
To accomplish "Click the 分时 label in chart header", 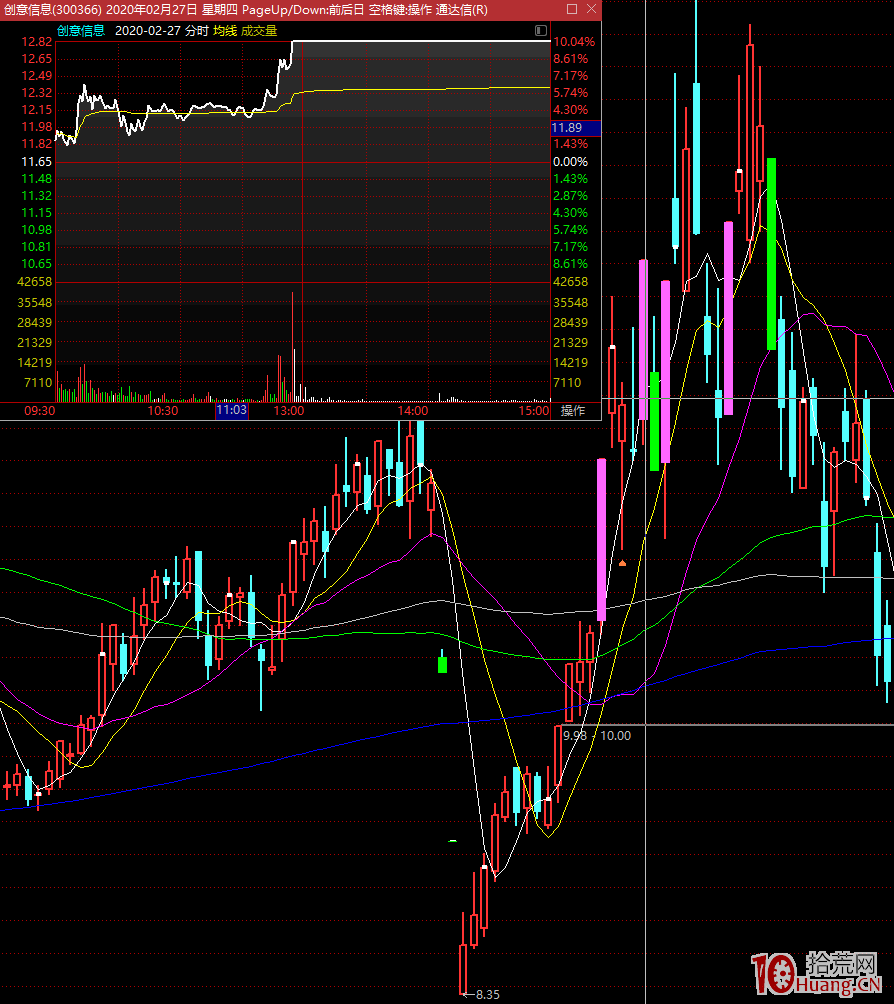I will coord(197,31).
